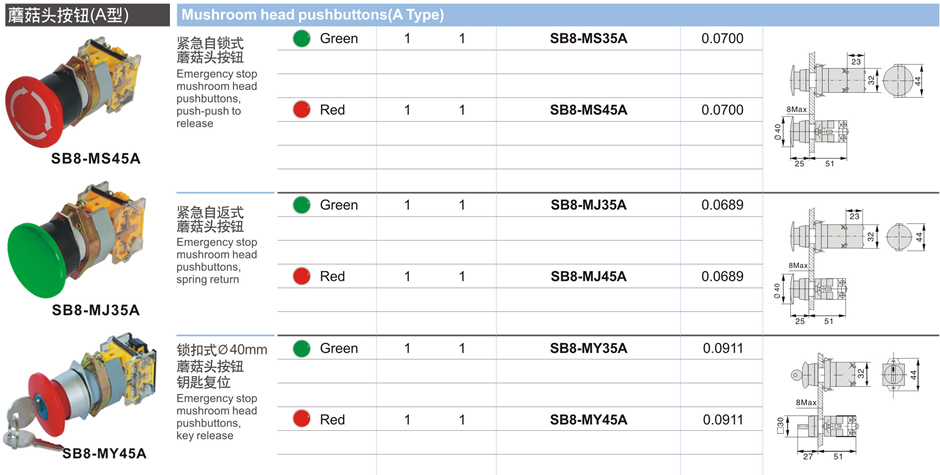The image size is (940, 475).
Task: Click the red dot in the SB8-MS45A row
Action: point(301,110)
